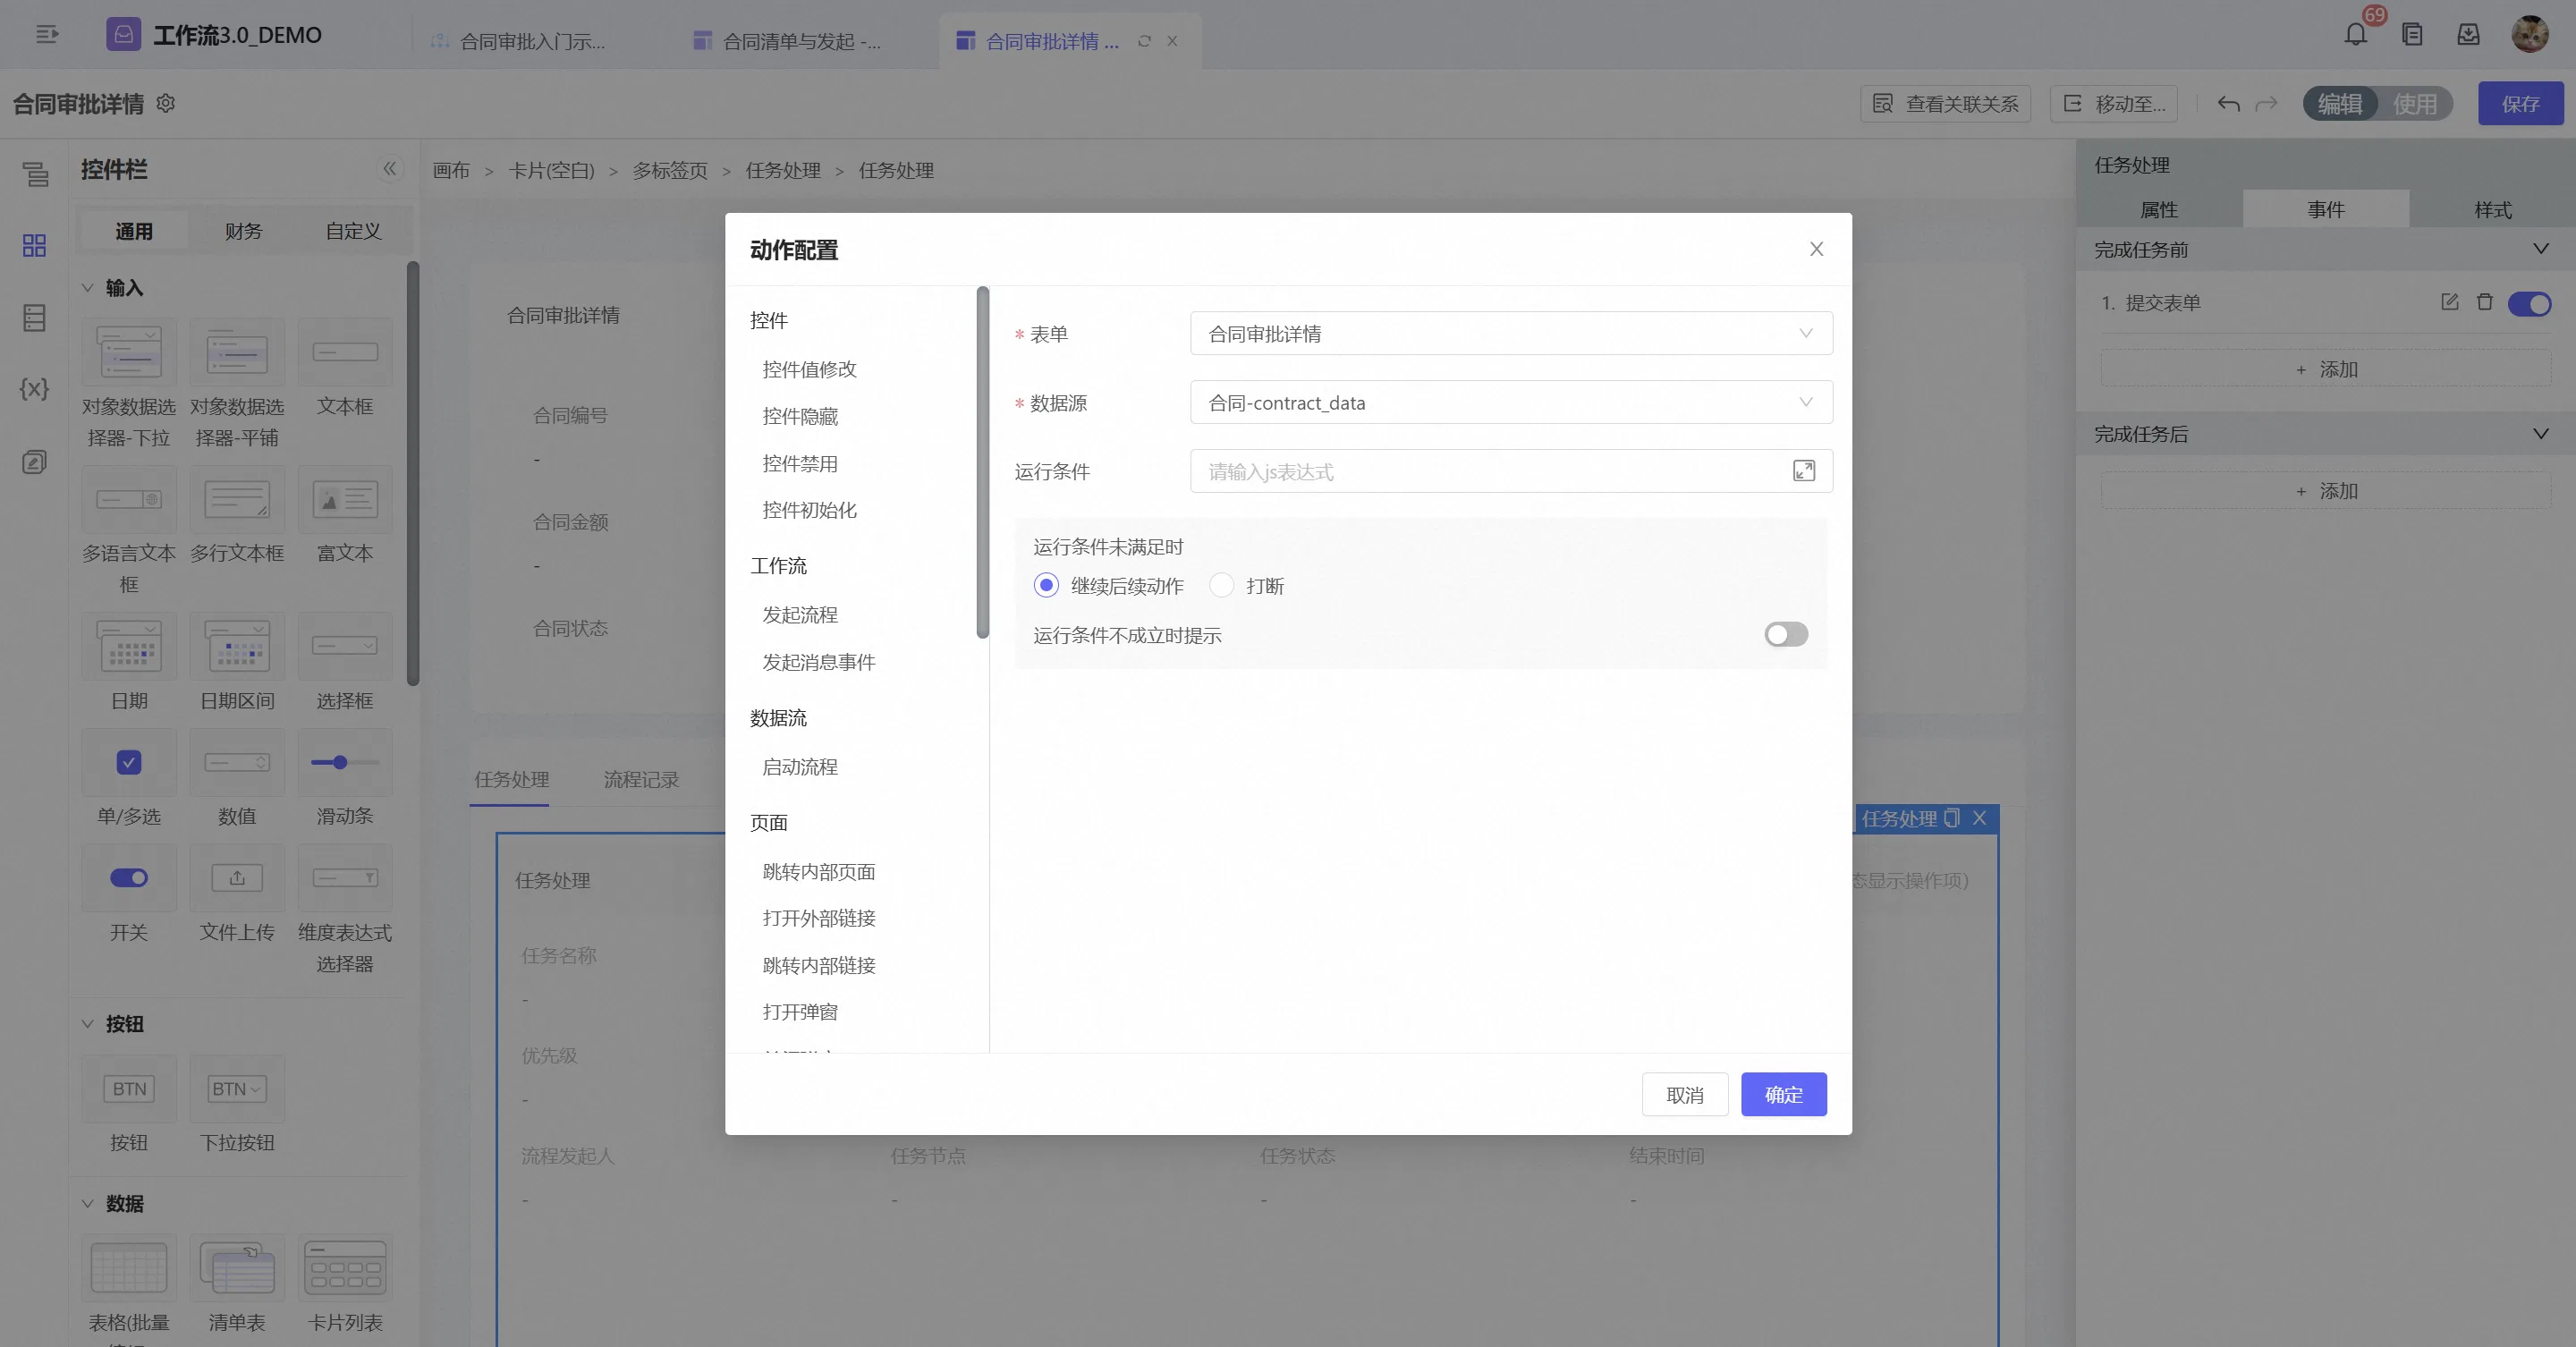Image resolution: width=2576 pixels, height=1347 pixels.
Task: Click the 确定 button in dialog
Action: pos(1784,1094)
